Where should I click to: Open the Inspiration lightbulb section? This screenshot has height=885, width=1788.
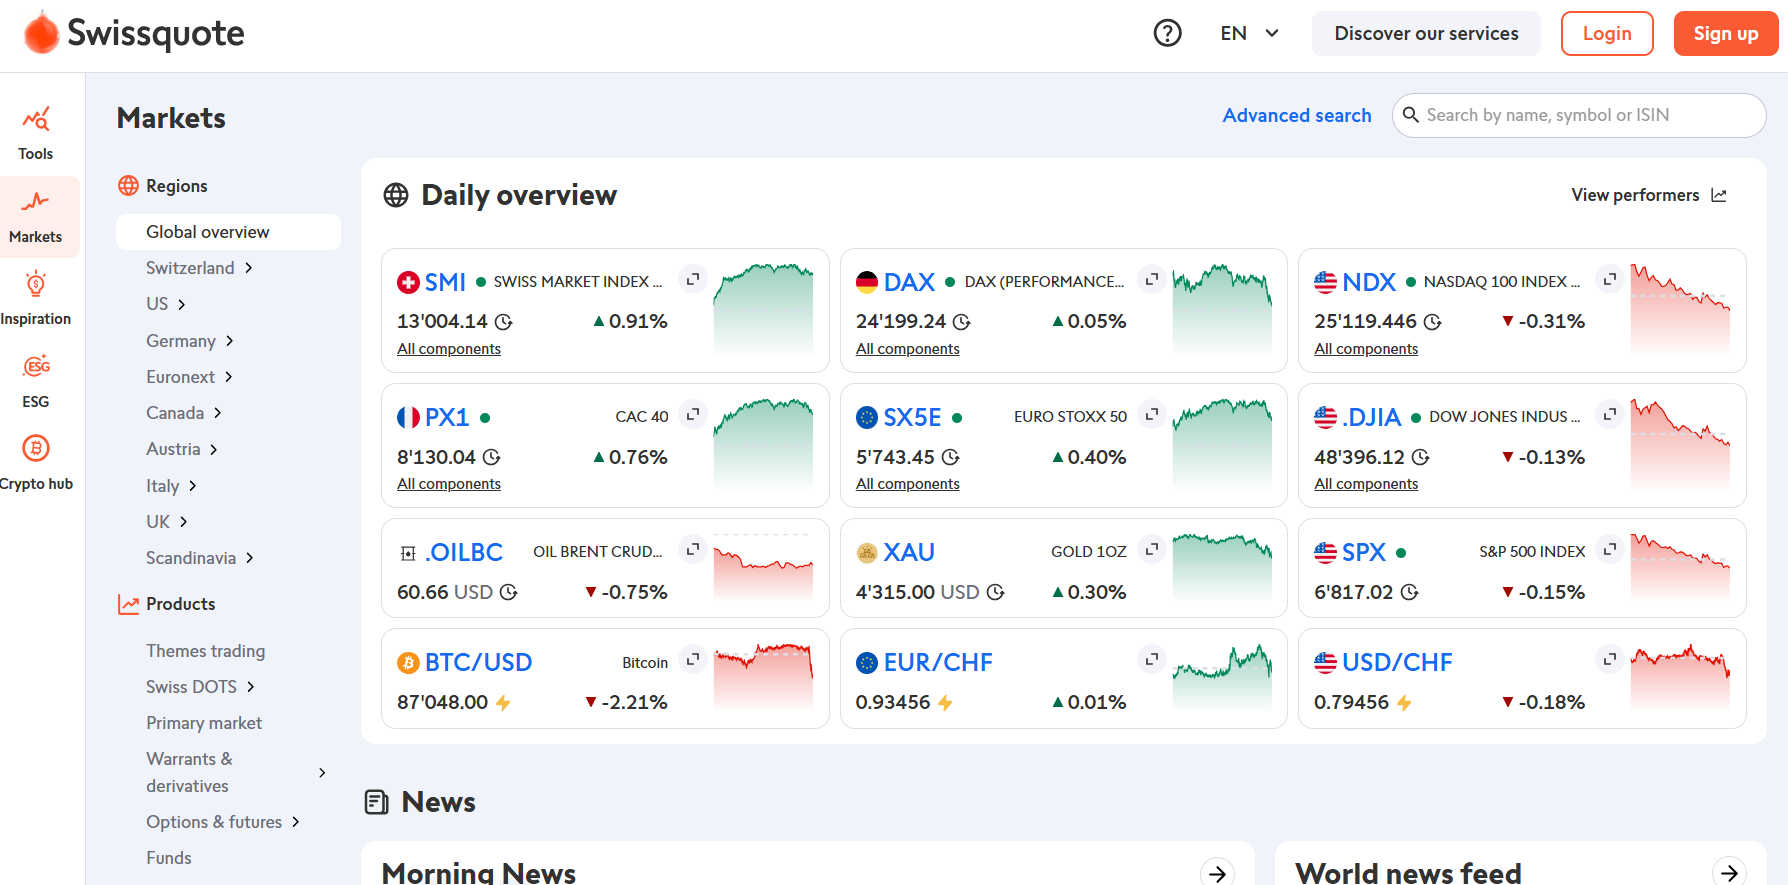[x=36, y=298]
